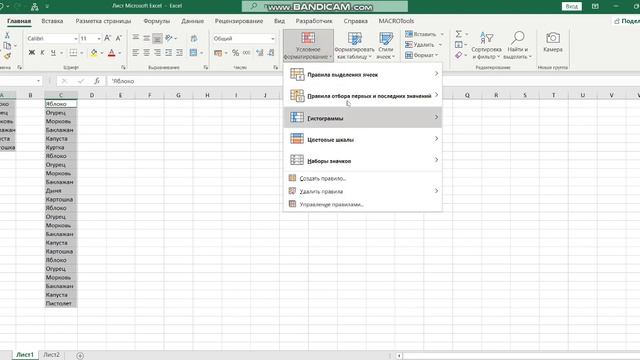The image size is (640, 360).
Task: Open the Наборы значков submenu
Action: click(362, 160)
